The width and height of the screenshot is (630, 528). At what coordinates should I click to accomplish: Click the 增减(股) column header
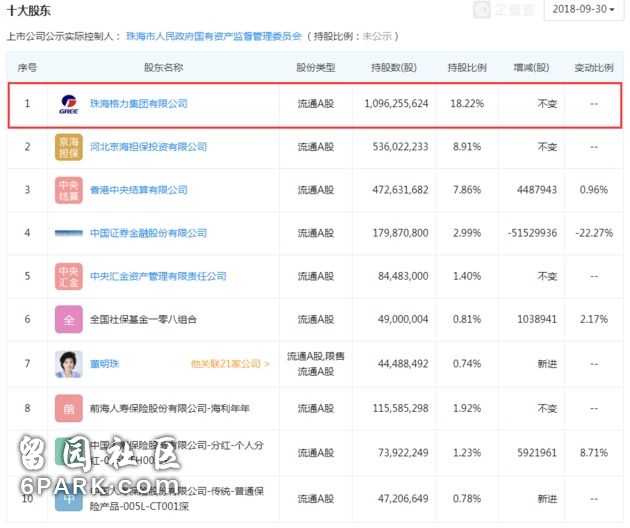pyautogui.click(x=532, y=68)
